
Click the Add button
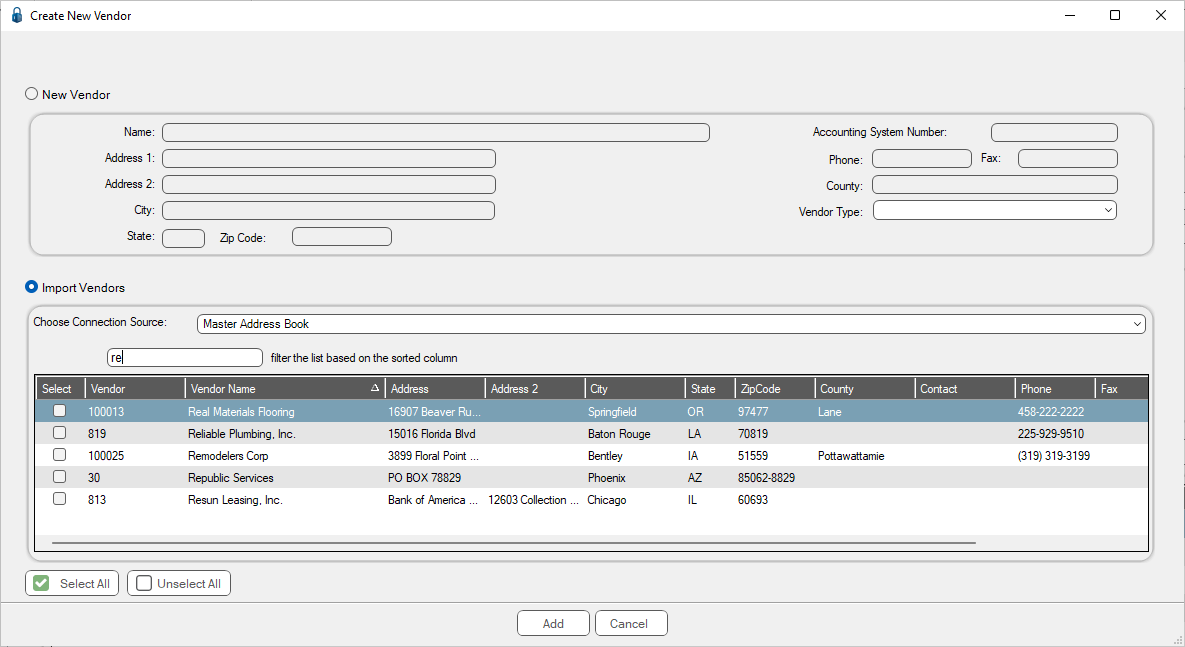[x=553, y=624]
